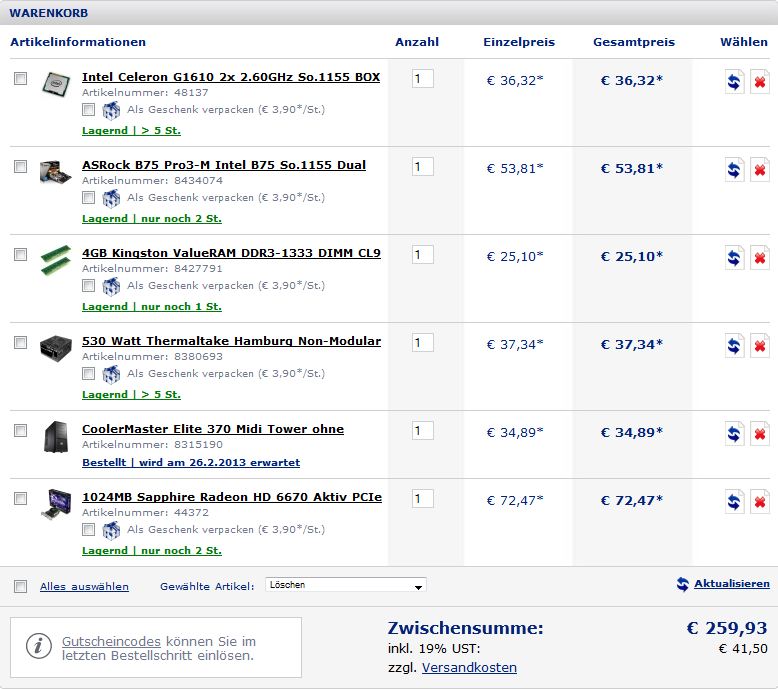The image size is (778, 689).
Task: Refresh the Intel Celeron G1610 row
Action: (x=734, y=81)
